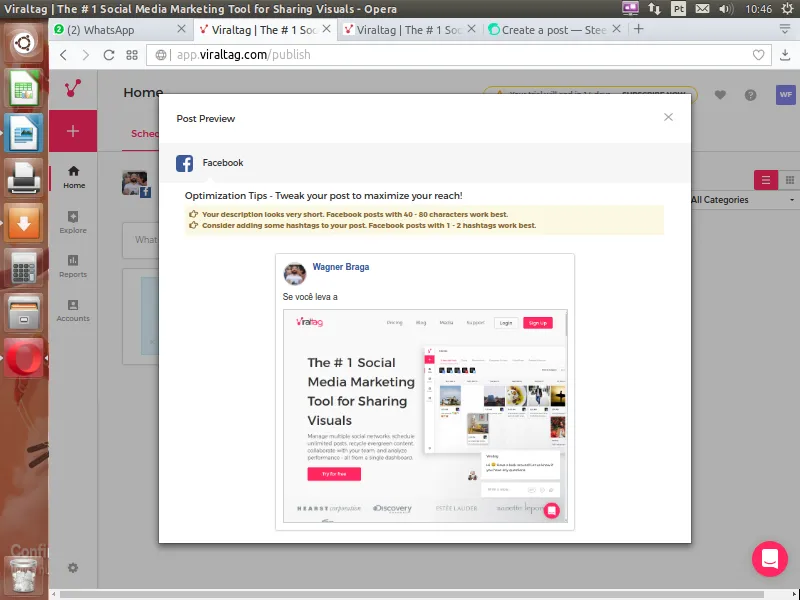
Task: Switch to the WhatsApp tab
Action: click(121, 30)
